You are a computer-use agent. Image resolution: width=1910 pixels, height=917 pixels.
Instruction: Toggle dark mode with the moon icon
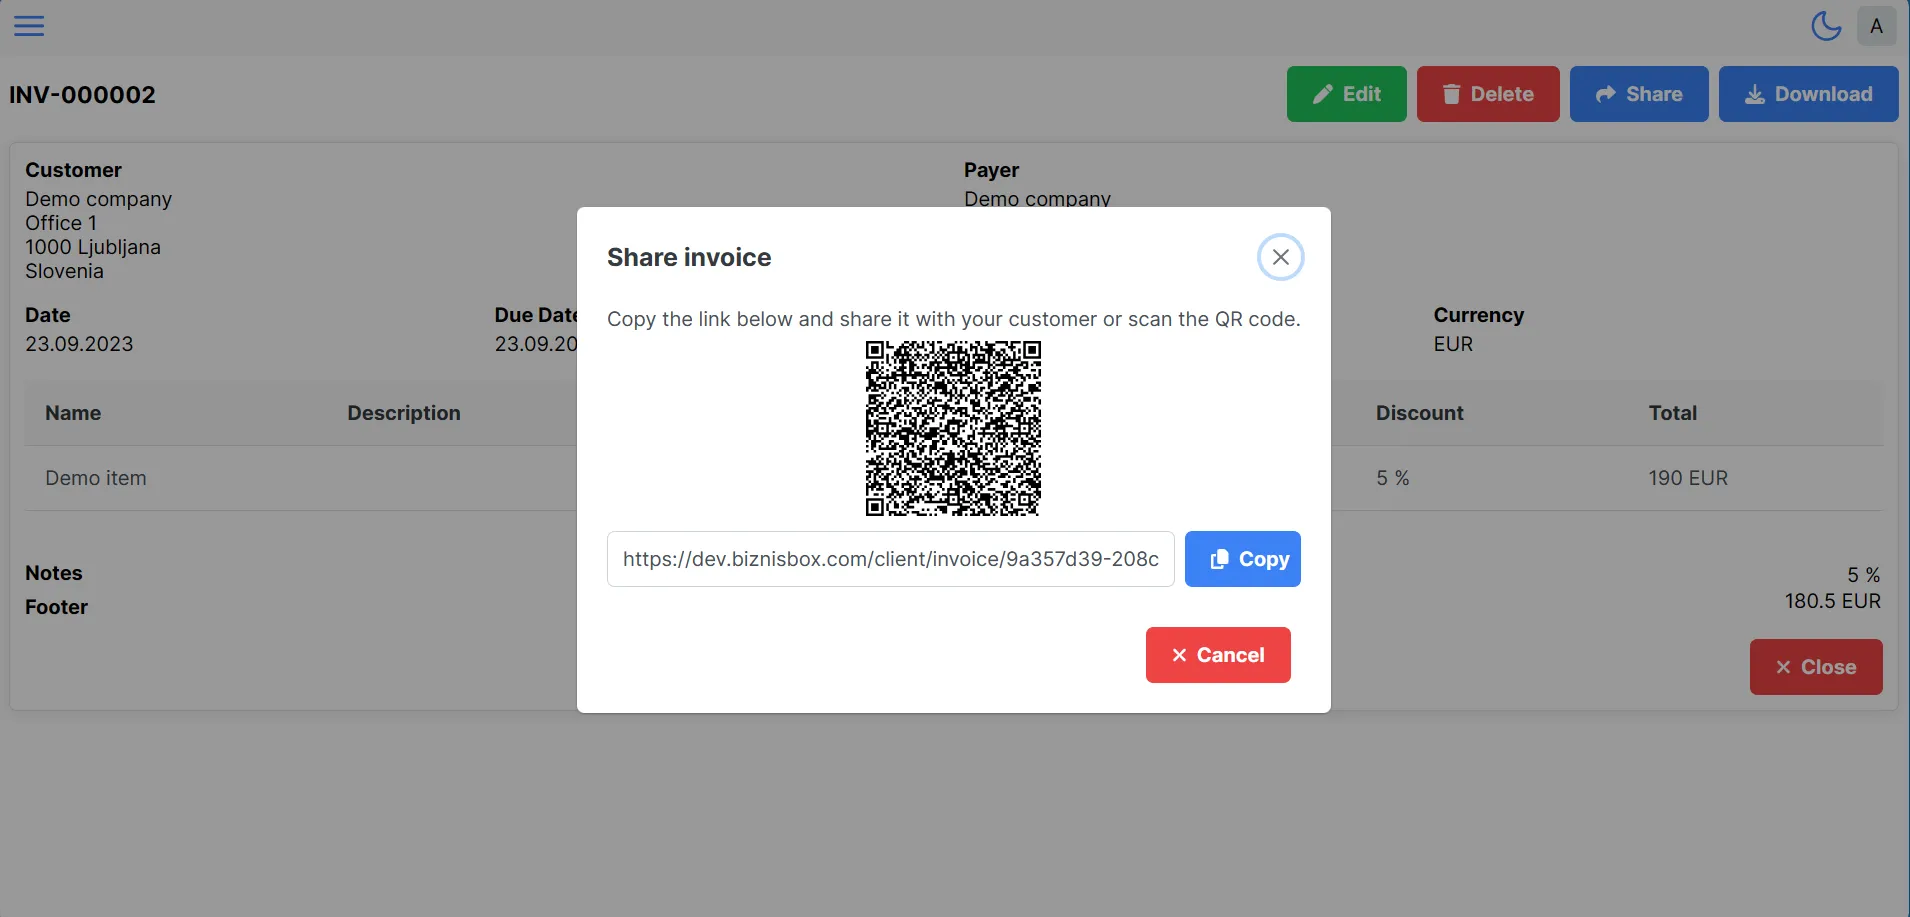[1824, 25]
